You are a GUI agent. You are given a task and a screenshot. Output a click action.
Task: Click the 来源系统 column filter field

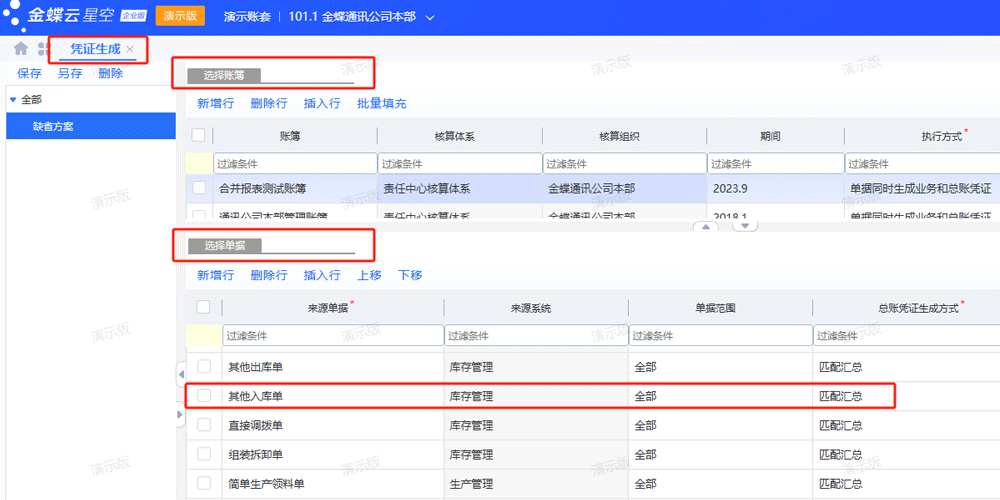[536, 335]
